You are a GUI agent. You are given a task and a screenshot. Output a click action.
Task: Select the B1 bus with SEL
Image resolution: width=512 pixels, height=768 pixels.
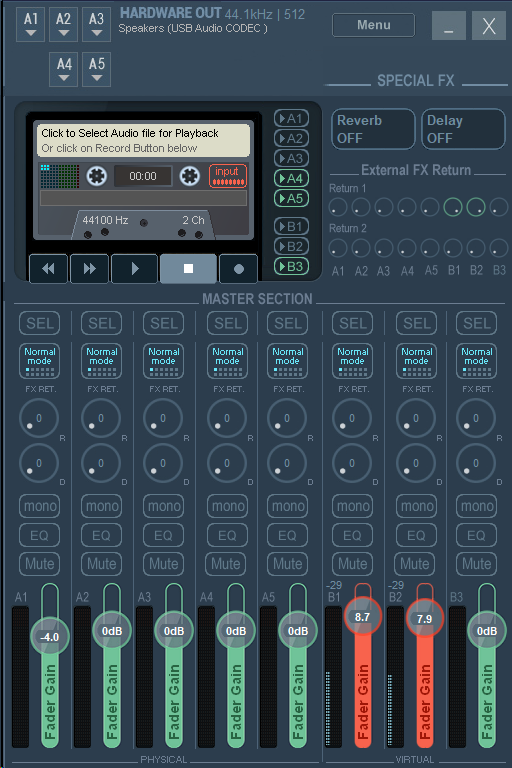353,323
